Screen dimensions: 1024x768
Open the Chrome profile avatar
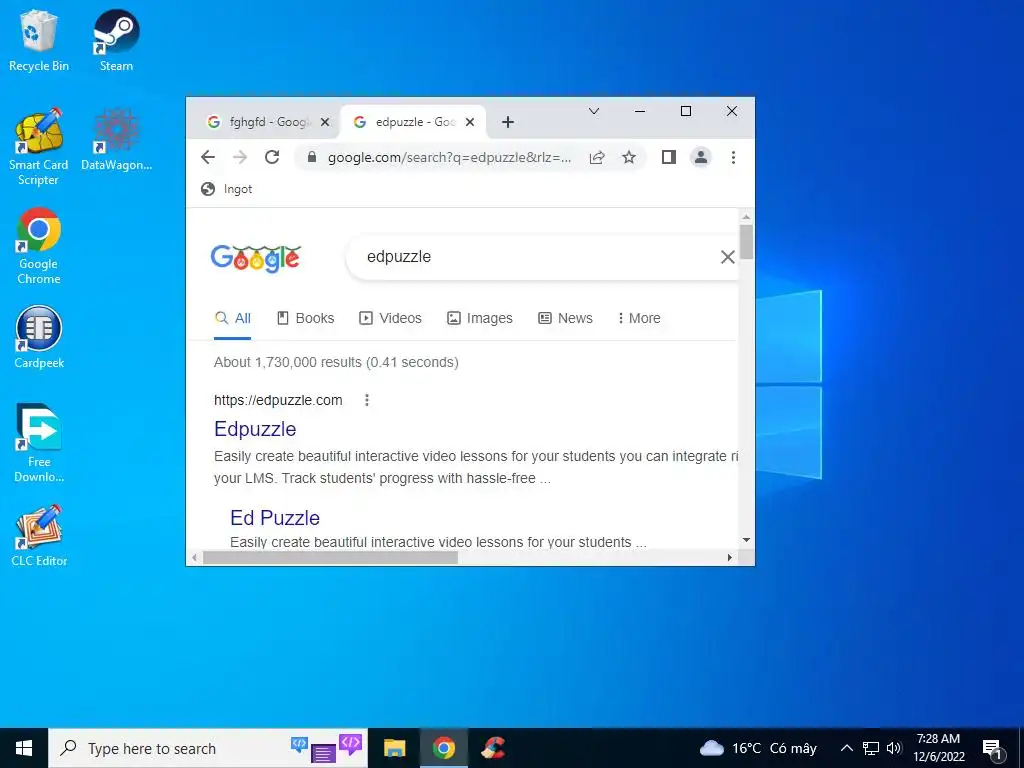pyautogui.click(x=700, y=157)
